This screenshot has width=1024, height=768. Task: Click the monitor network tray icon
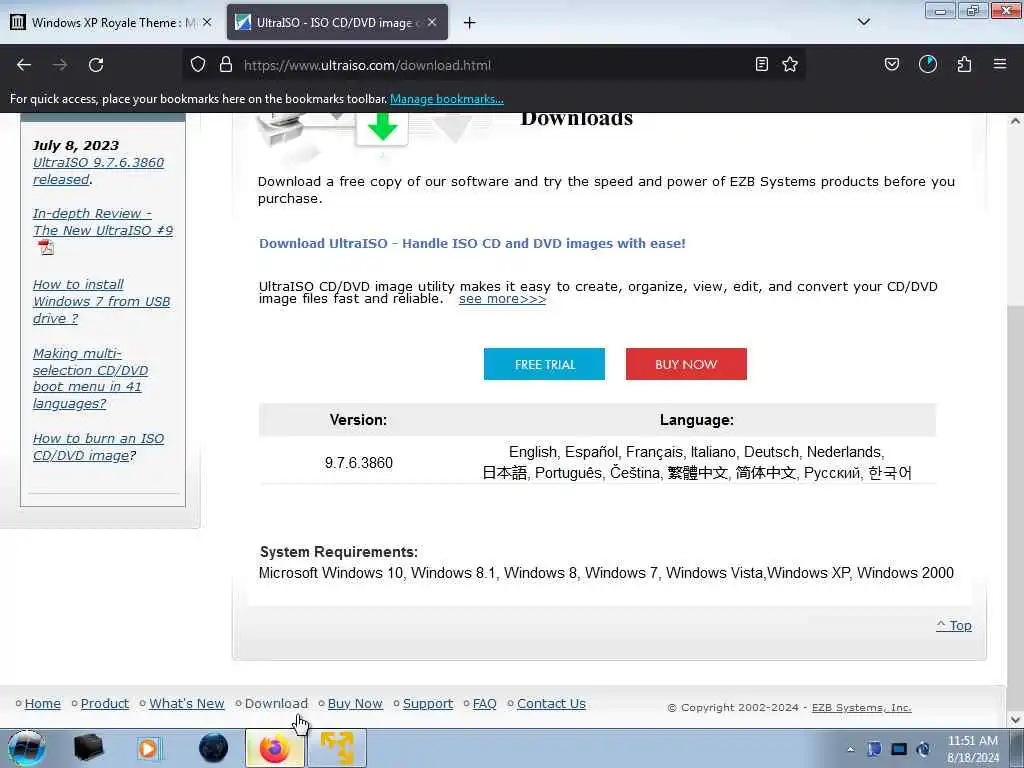pyautogui.click(x=899, y=749)
